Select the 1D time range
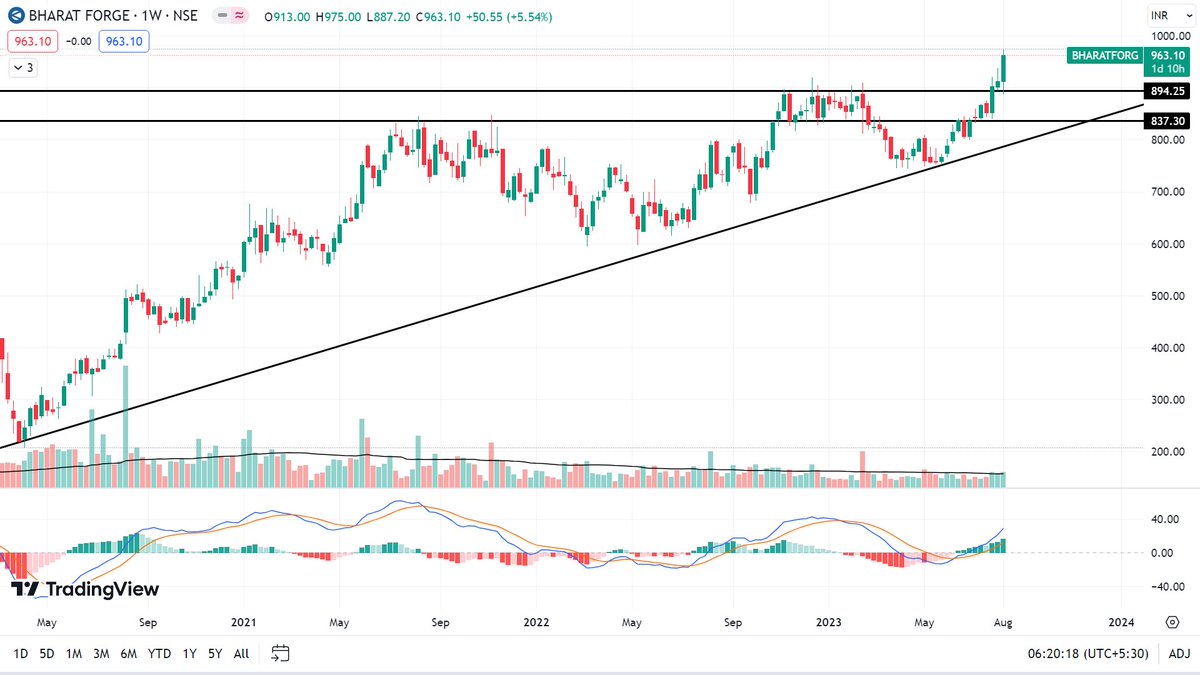This screenshot has height=675, width=1200. point(20,653)
